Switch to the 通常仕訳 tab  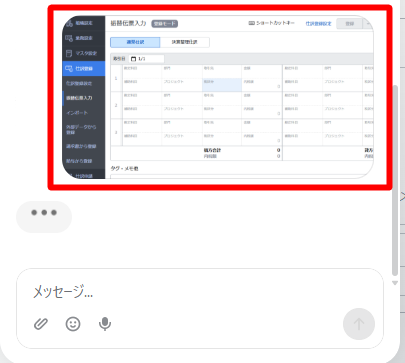click(x=135, y=42)
